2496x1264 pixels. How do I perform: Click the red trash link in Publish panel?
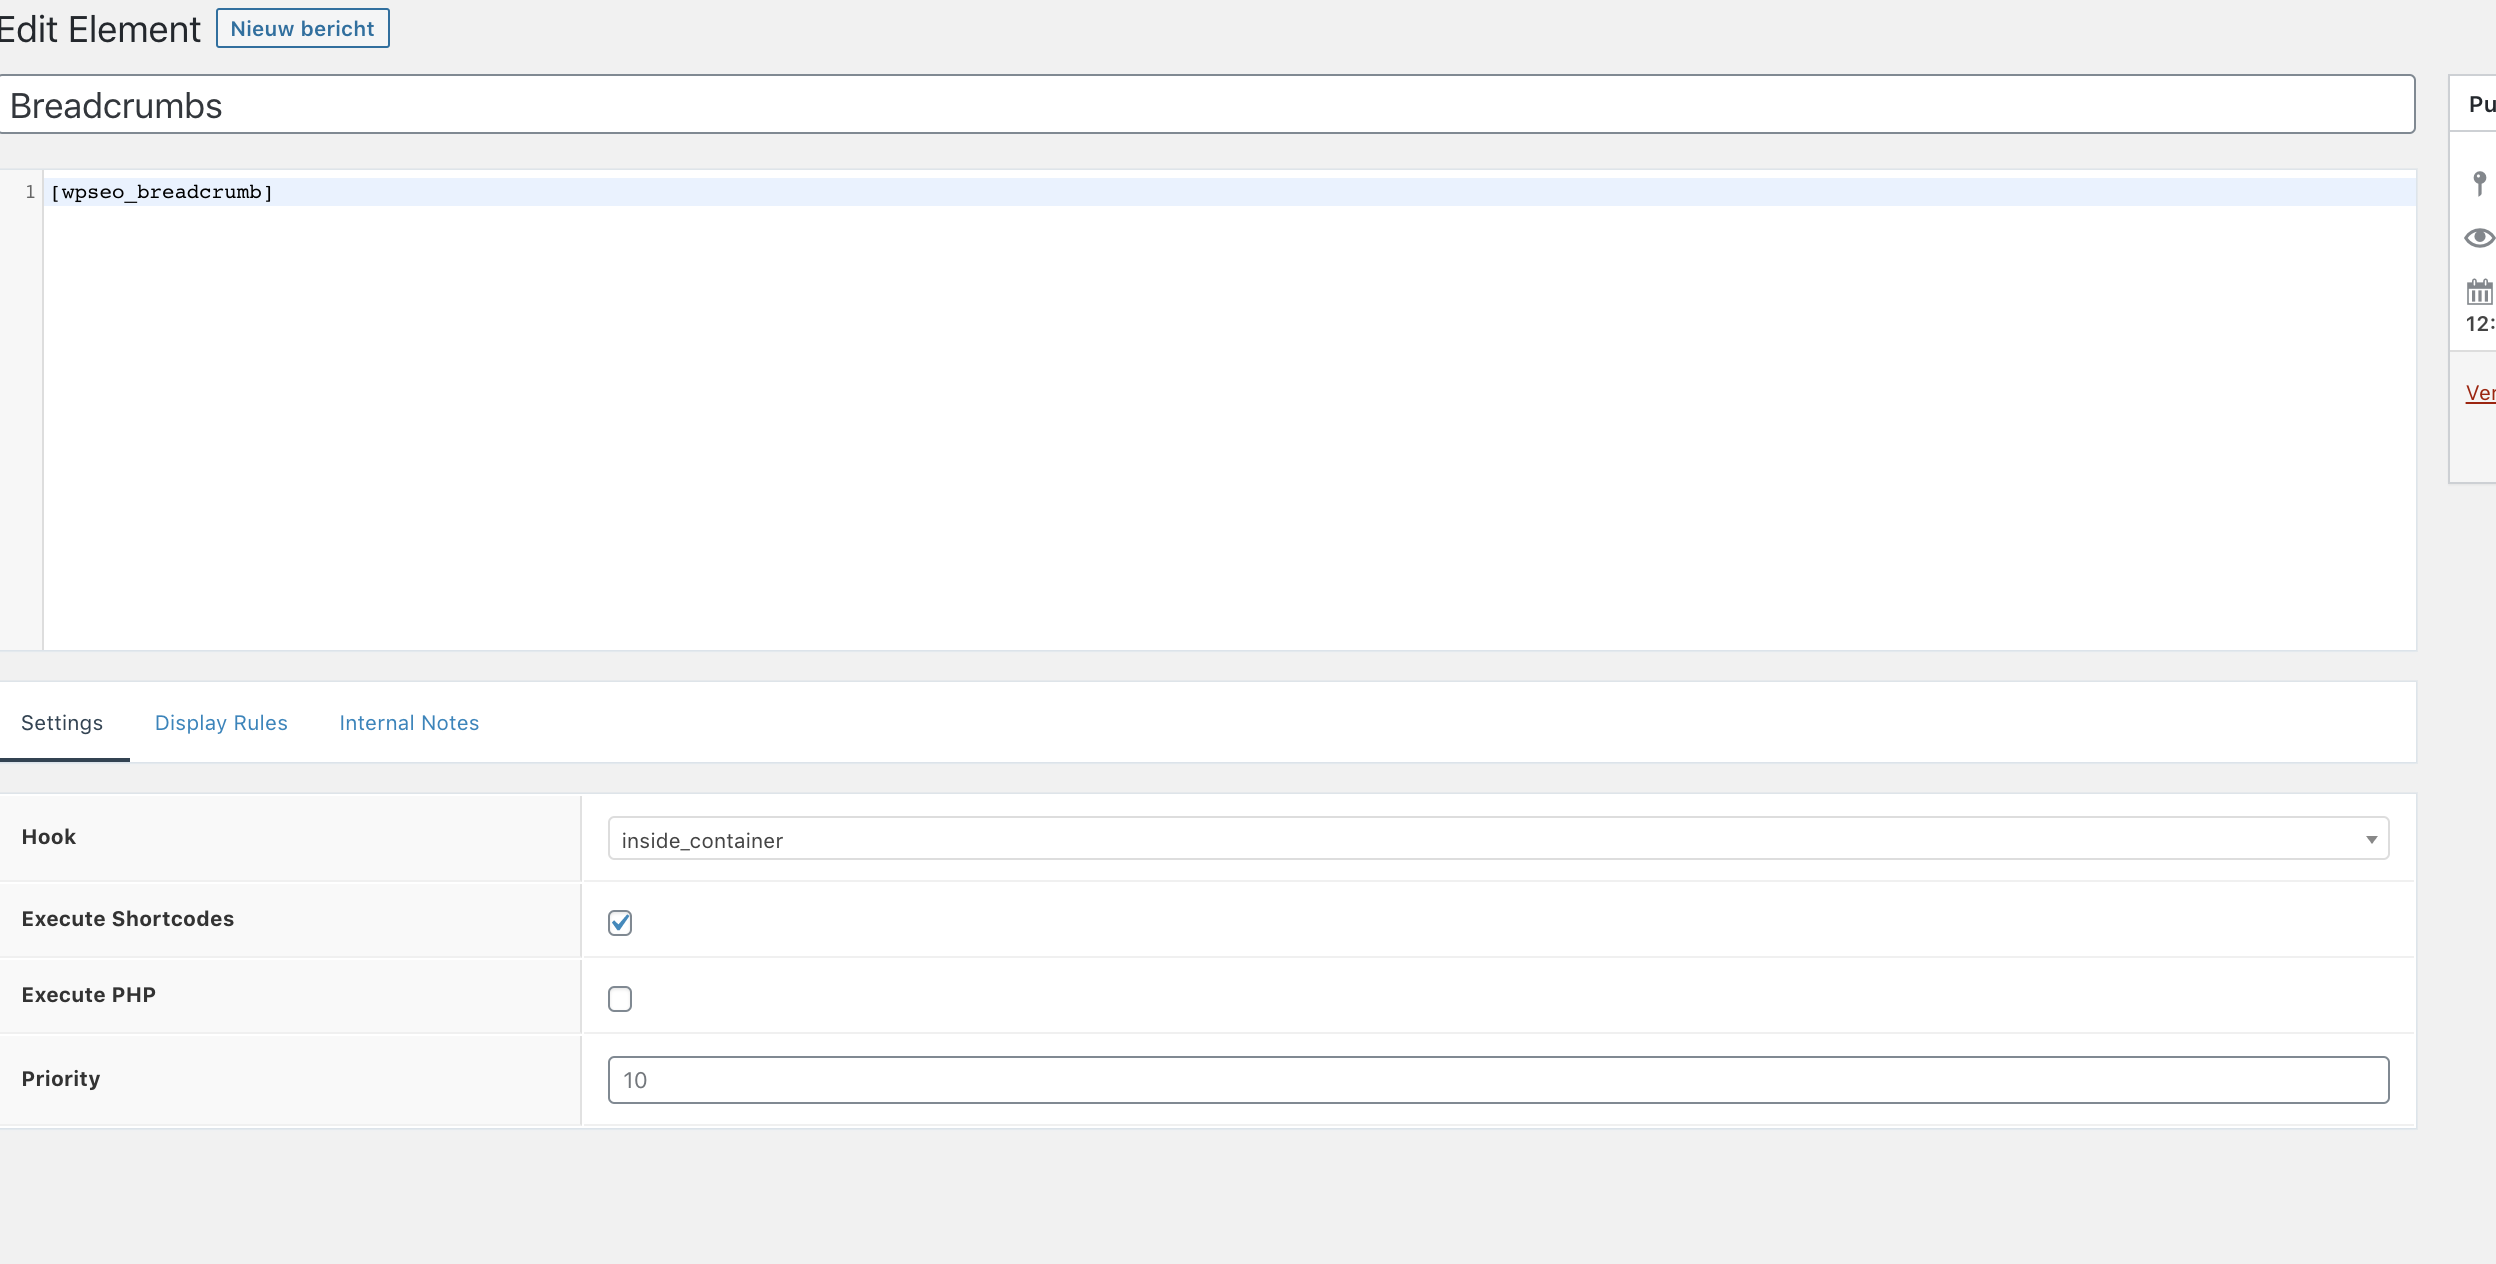point(2480,393)
